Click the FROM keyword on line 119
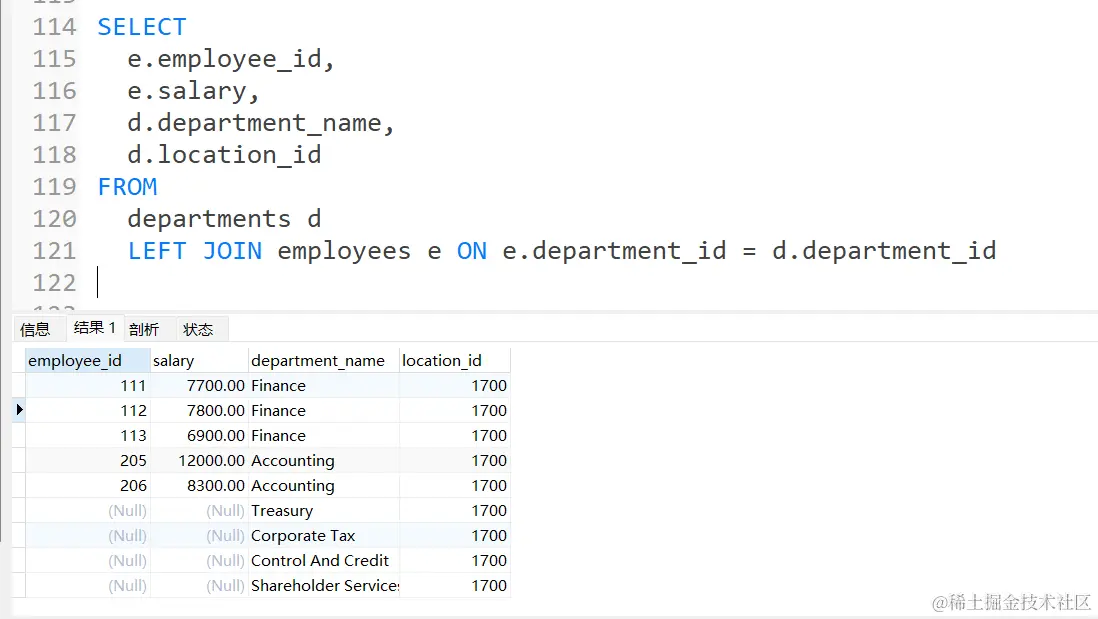Screen dimensions: 1098x619 127,187
